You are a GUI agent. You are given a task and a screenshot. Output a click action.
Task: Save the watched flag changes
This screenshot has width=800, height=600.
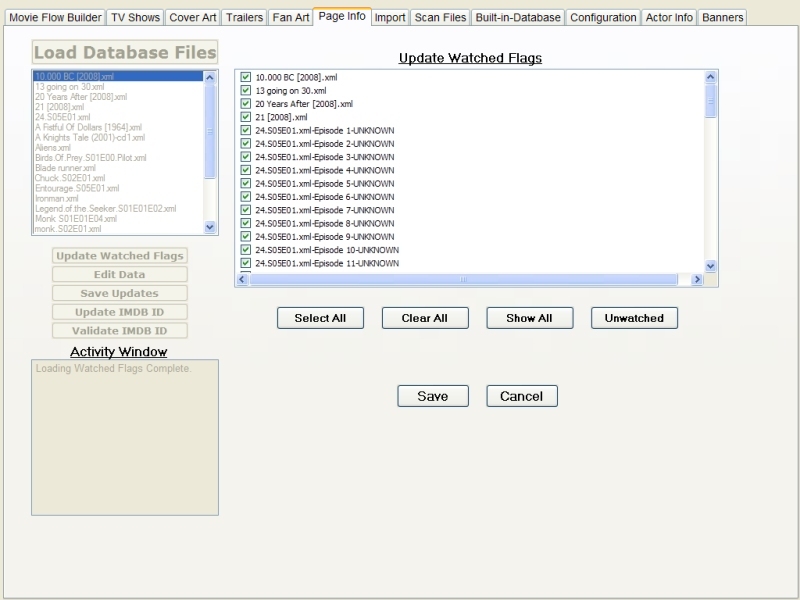click(x=432, y=396)
